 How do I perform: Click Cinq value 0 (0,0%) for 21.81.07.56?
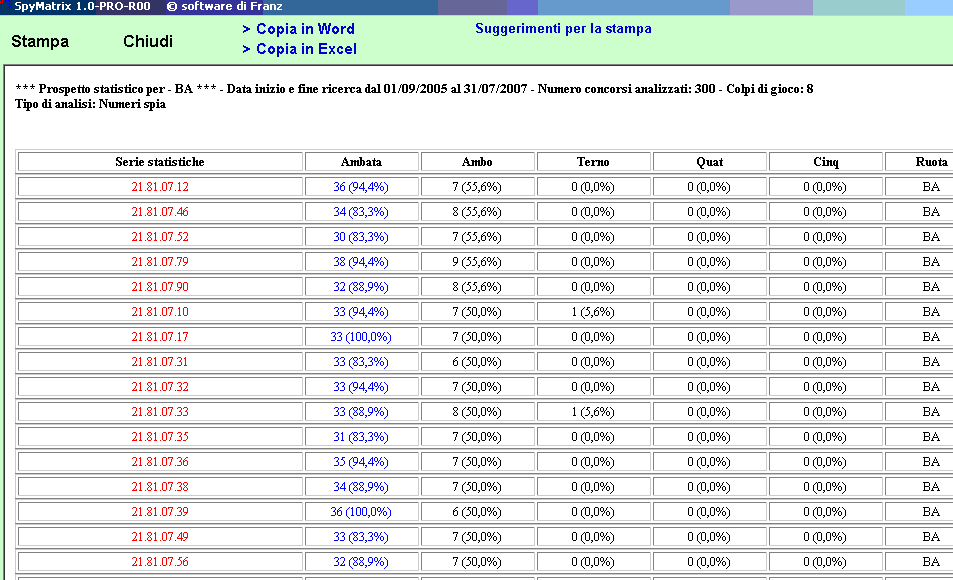click(825, 561)
